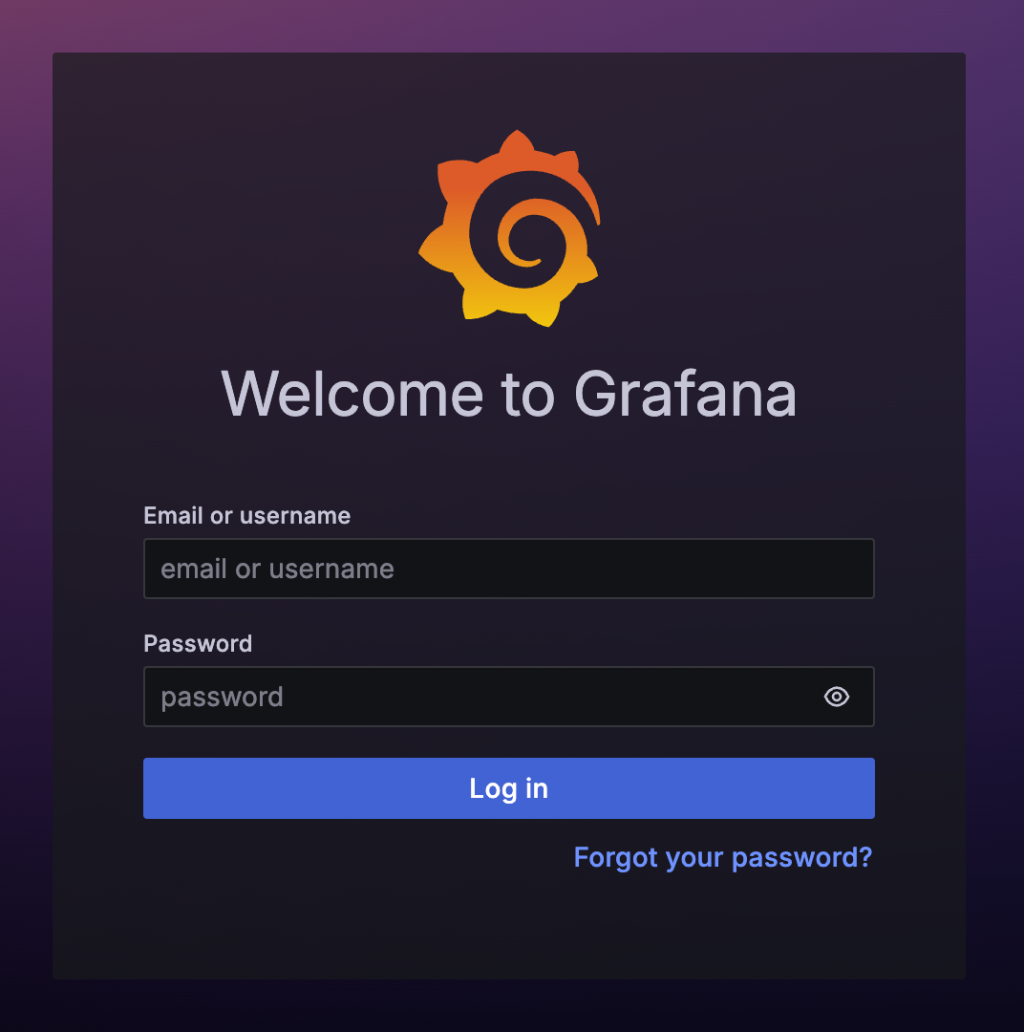Click the blue Log in button

point(509,788)
